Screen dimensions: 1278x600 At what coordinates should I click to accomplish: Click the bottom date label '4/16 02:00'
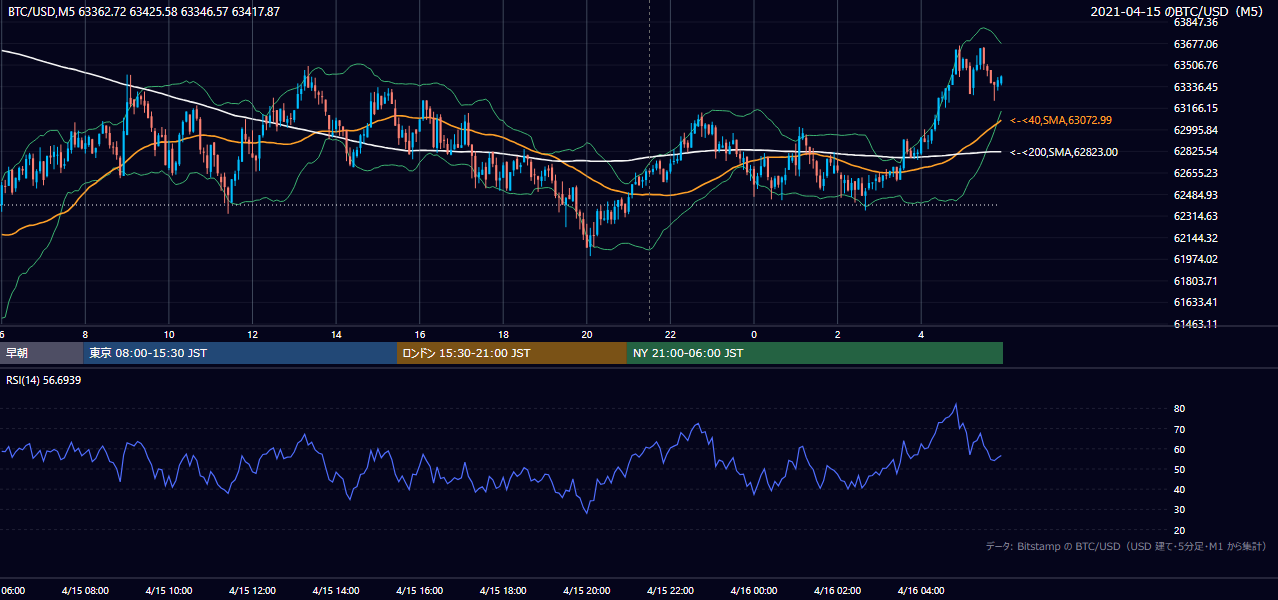point(837,591)
